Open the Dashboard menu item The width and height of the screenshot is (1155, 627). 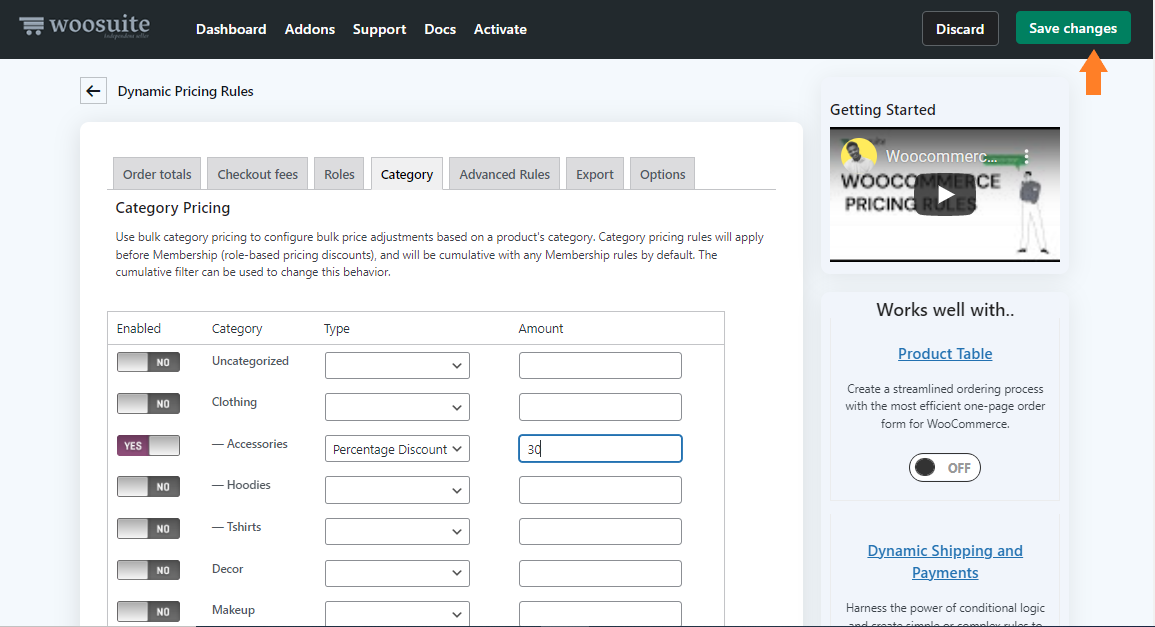(x=231, y=29)
